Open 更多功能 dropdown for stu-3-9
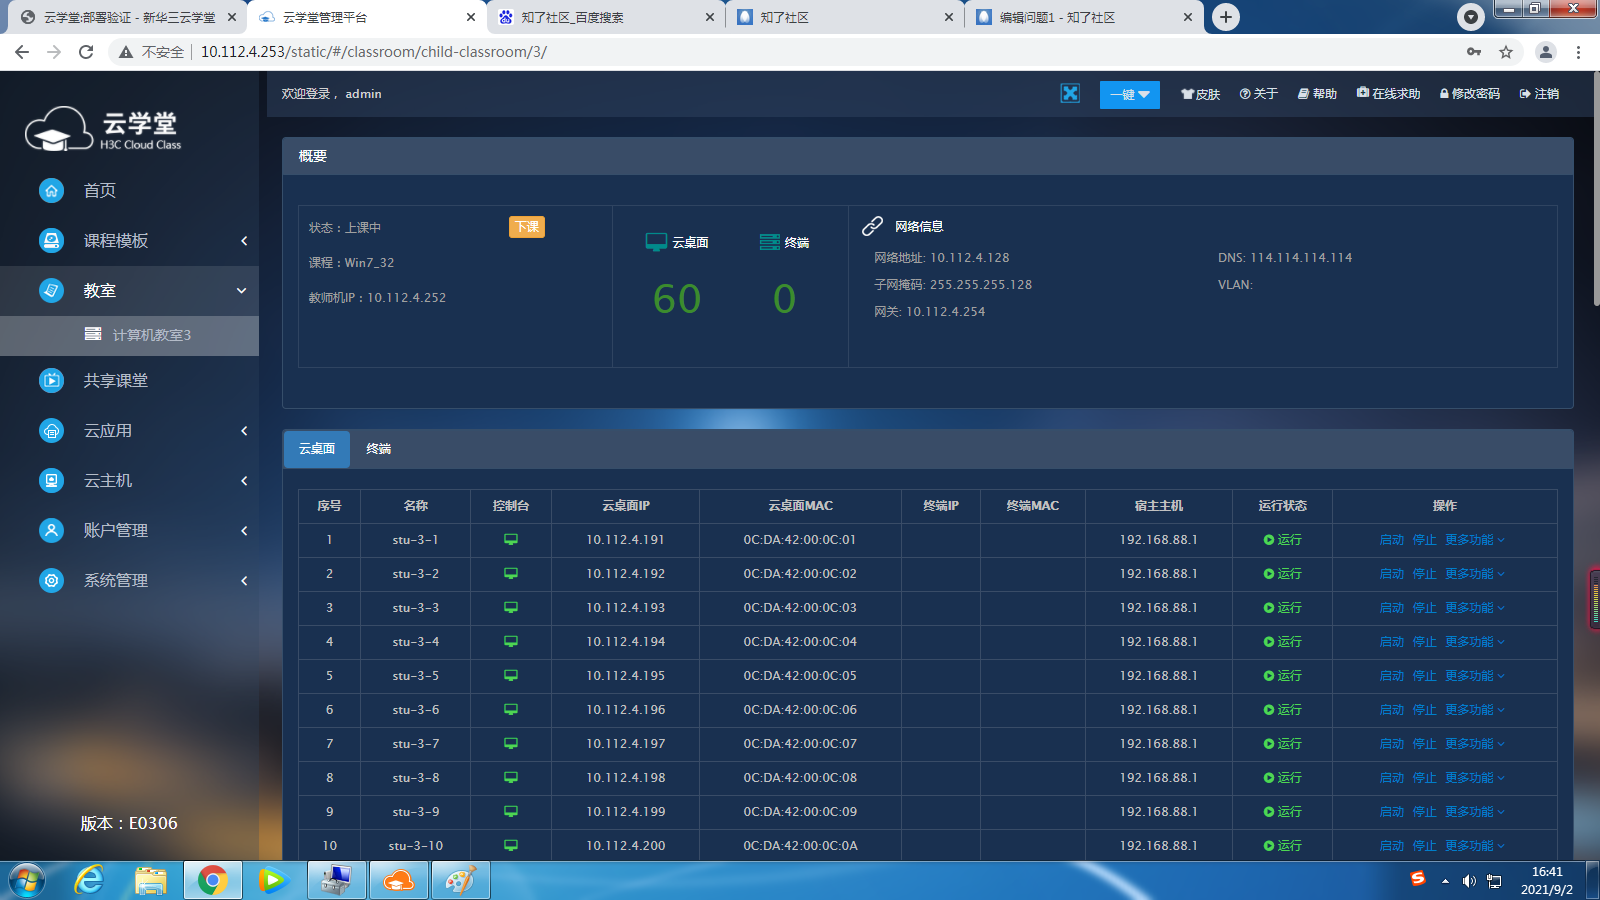 [1474, 812]
